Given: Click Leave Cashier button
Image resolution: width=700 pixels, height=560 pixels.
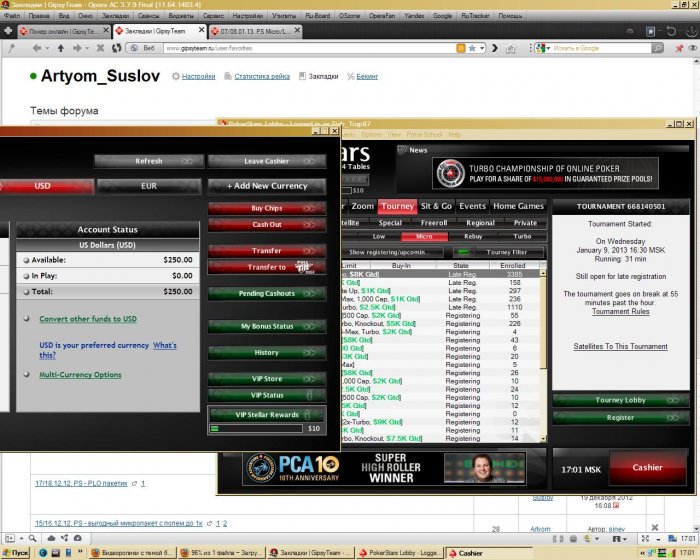Looking at the screenshot, I should [267, 161].
